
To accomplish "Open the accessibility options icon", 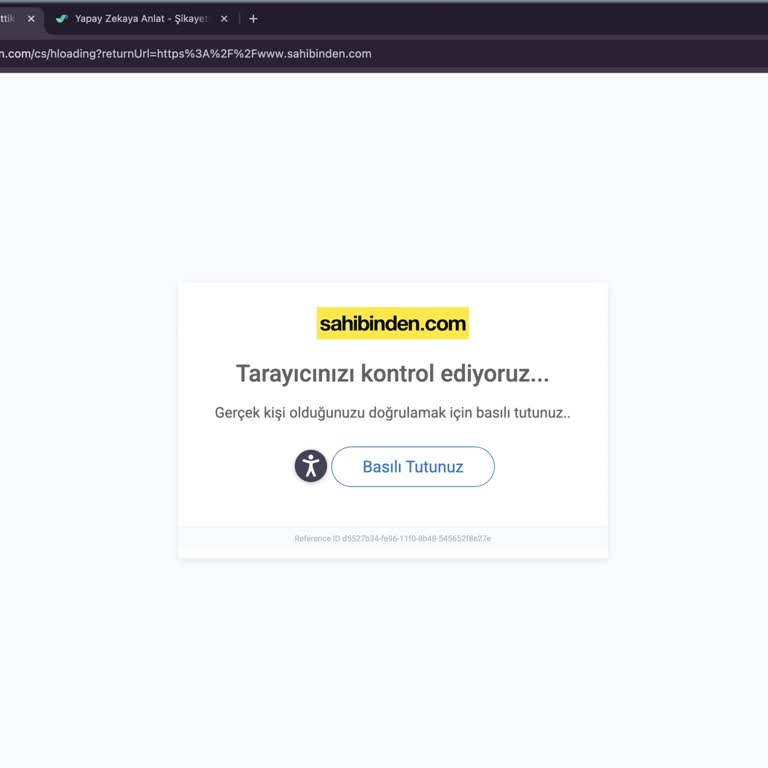I will 311,466.
